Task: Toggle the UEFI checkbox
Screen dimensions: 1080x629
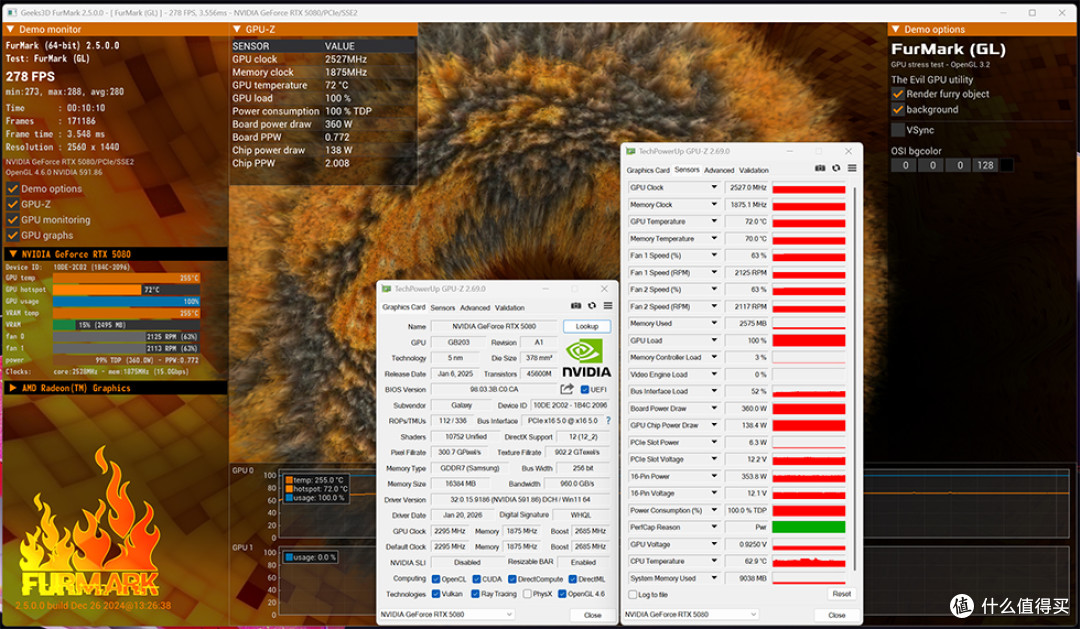Action: tap(585, 390)
